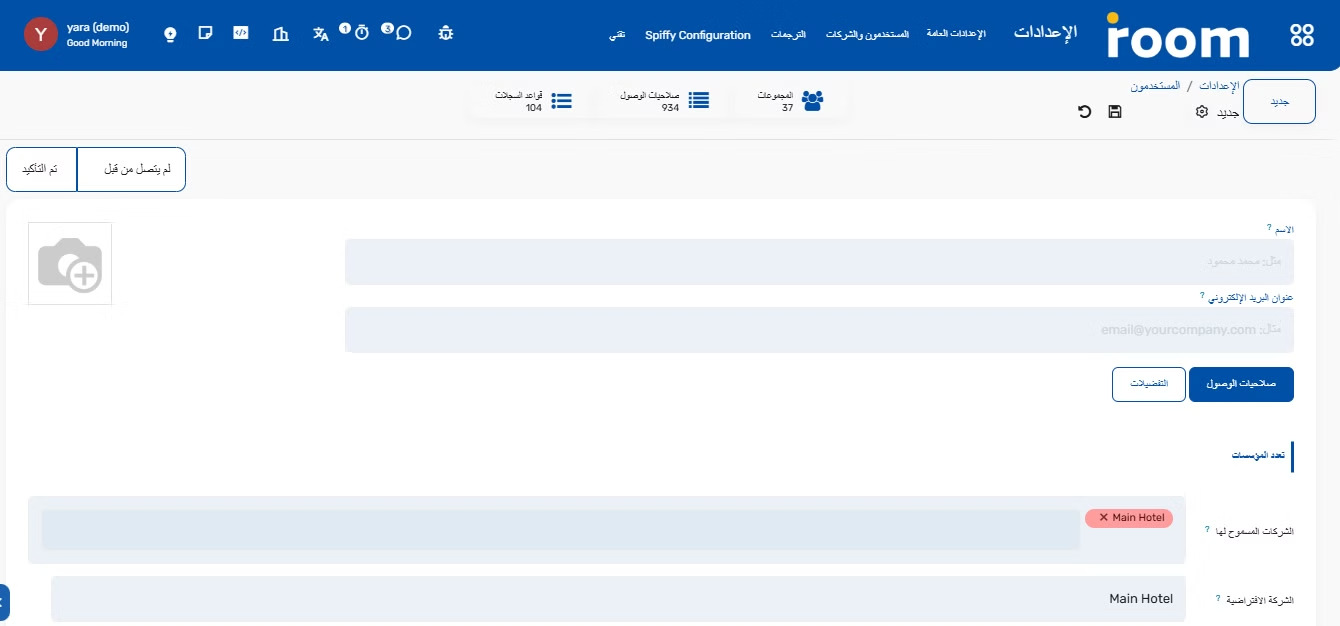
Task: Open the code snippet icon in the top bar
Action: 241,33
